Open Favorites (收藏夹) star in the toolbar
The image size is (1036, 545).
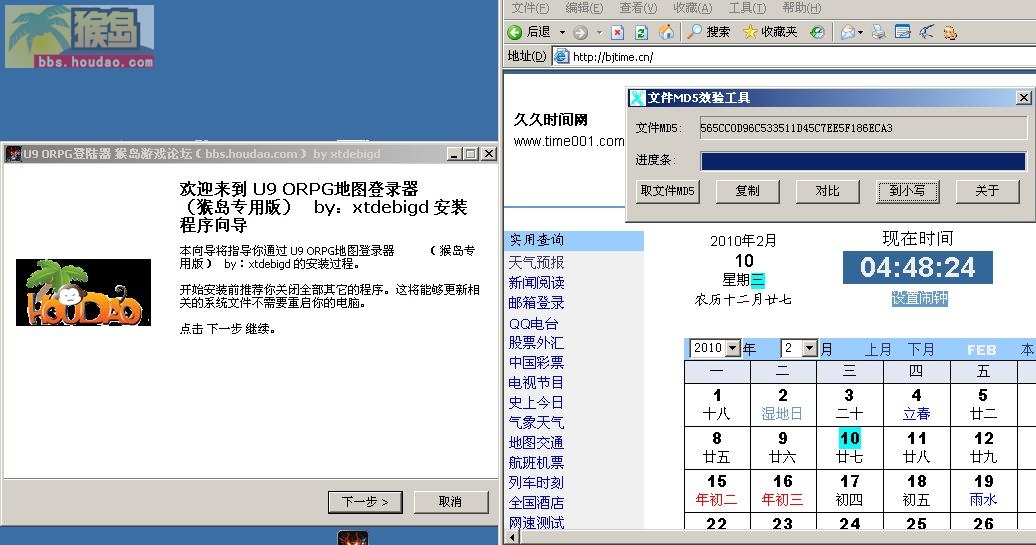click(x=770, y=32)
